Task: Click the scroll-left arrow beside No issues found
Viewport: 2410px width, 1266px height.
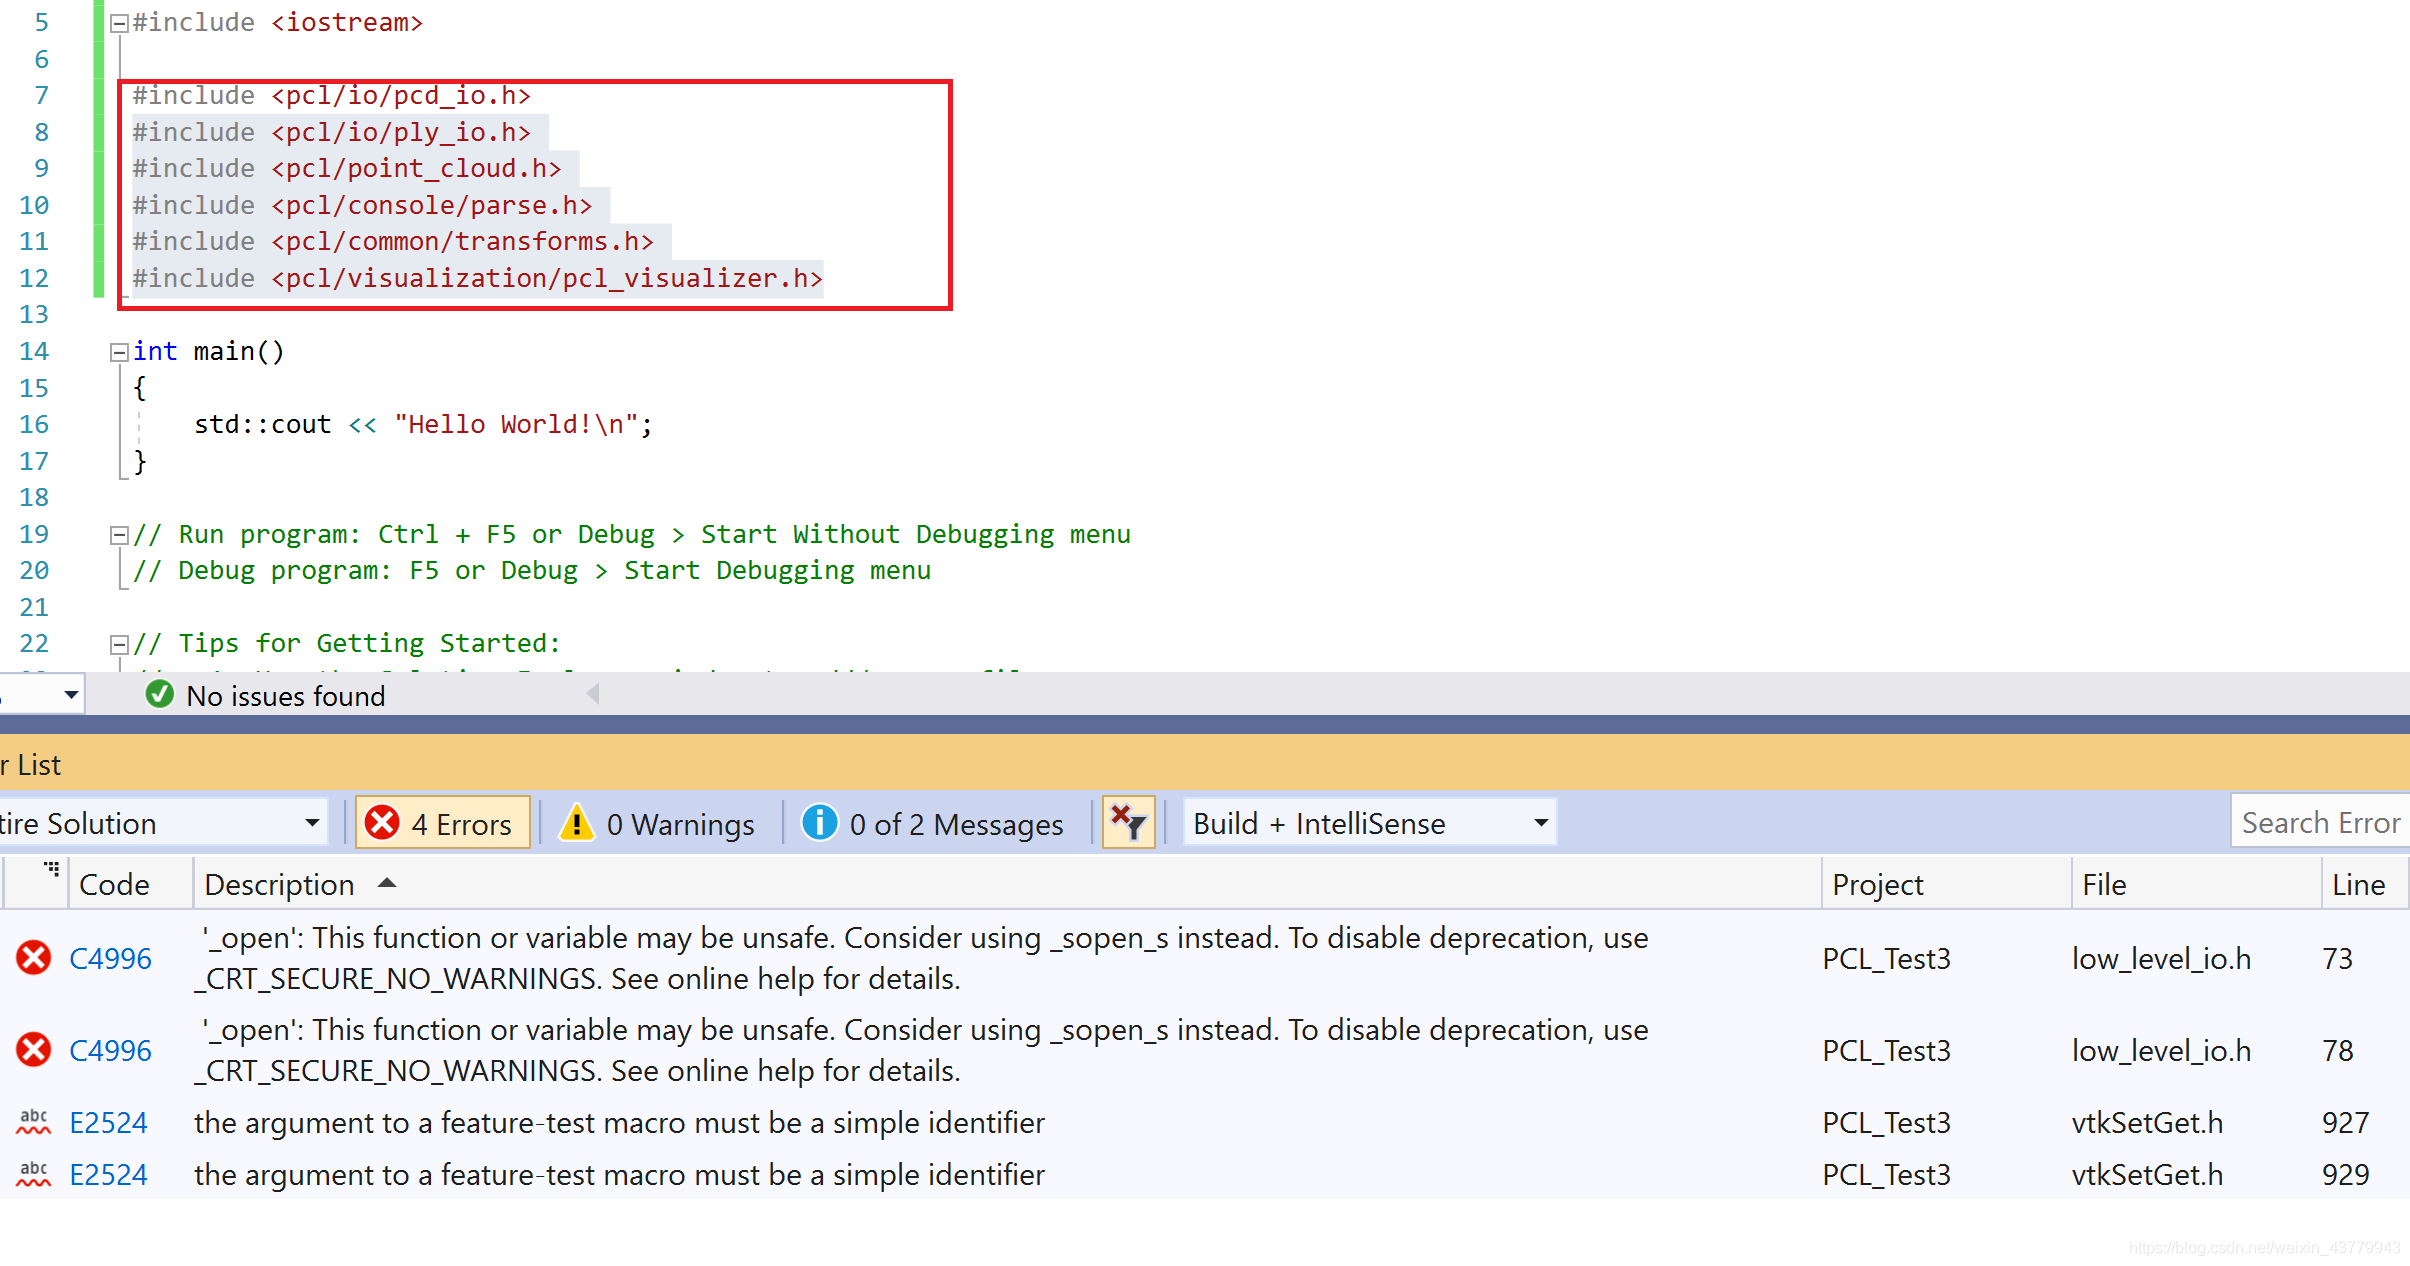Action: 593,694
